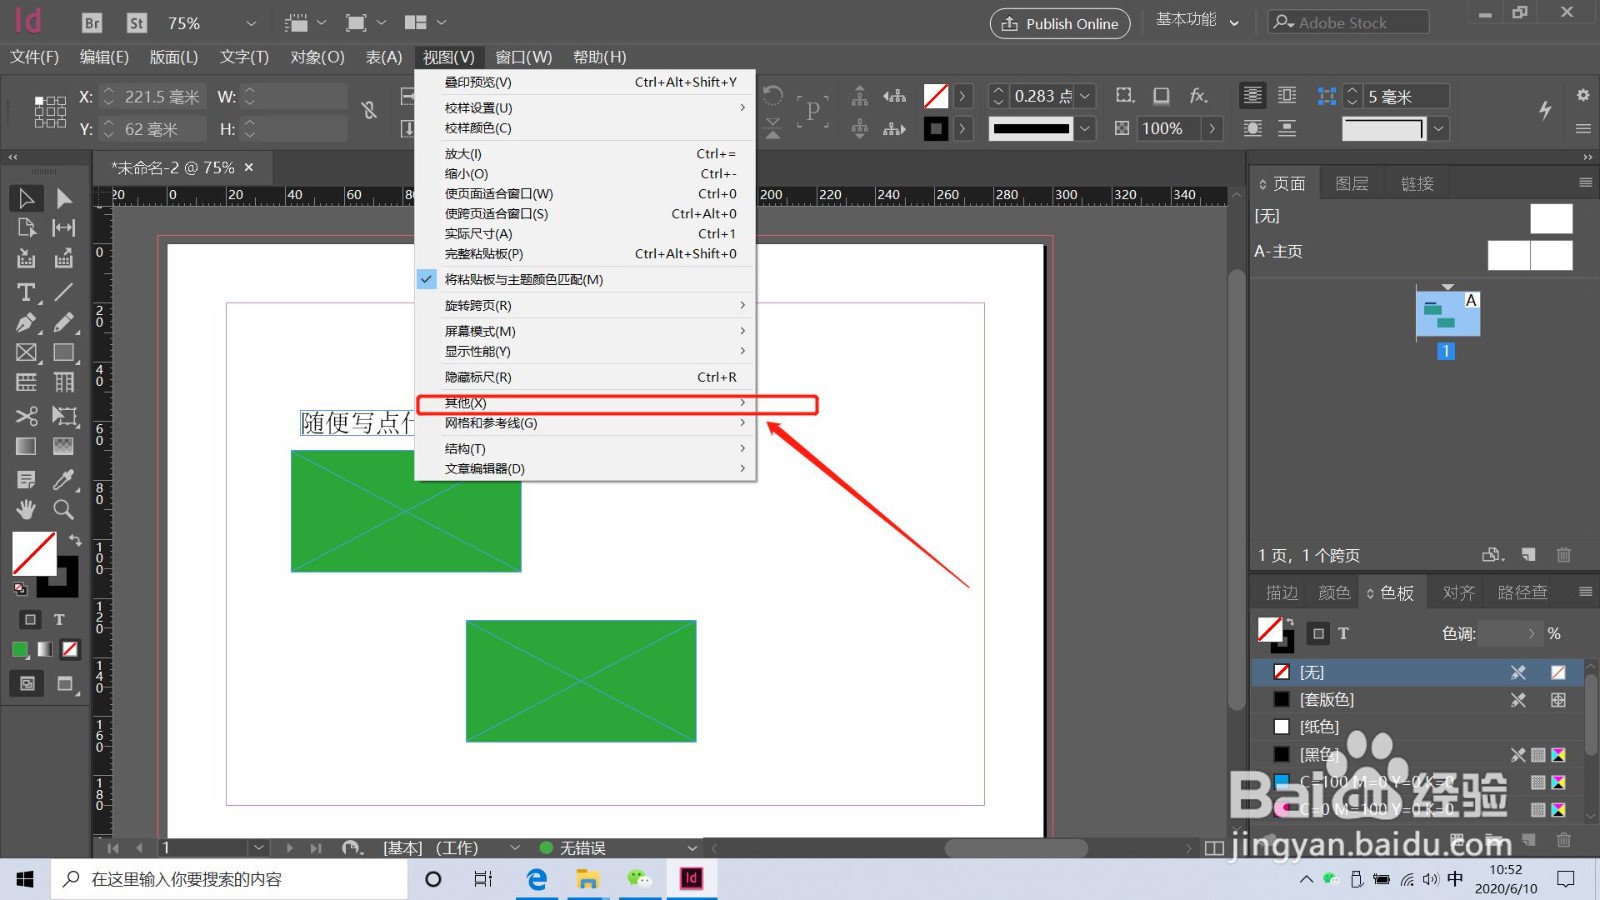Select the Selection tool arrow

(26, 198)
